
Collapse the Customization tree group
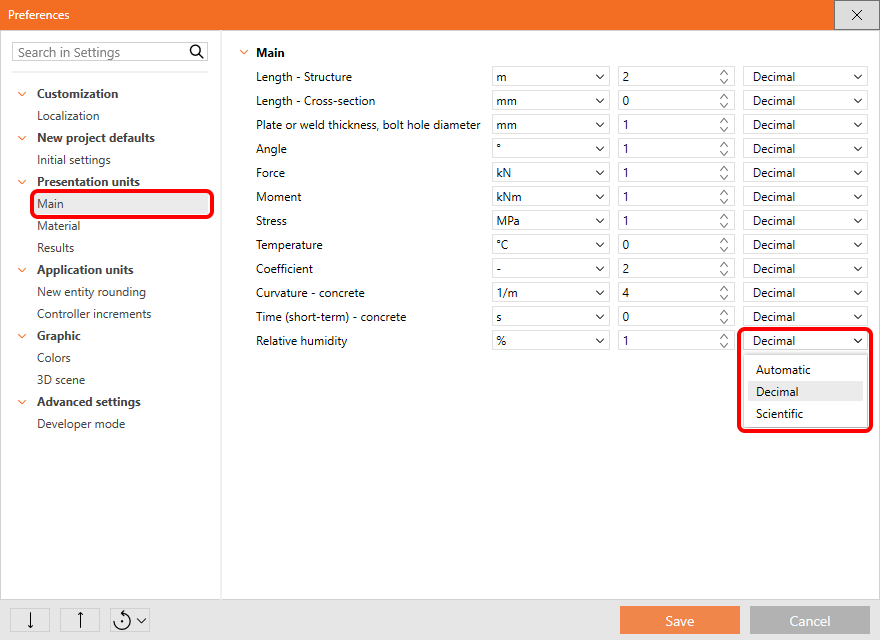(x=22, y=94)
